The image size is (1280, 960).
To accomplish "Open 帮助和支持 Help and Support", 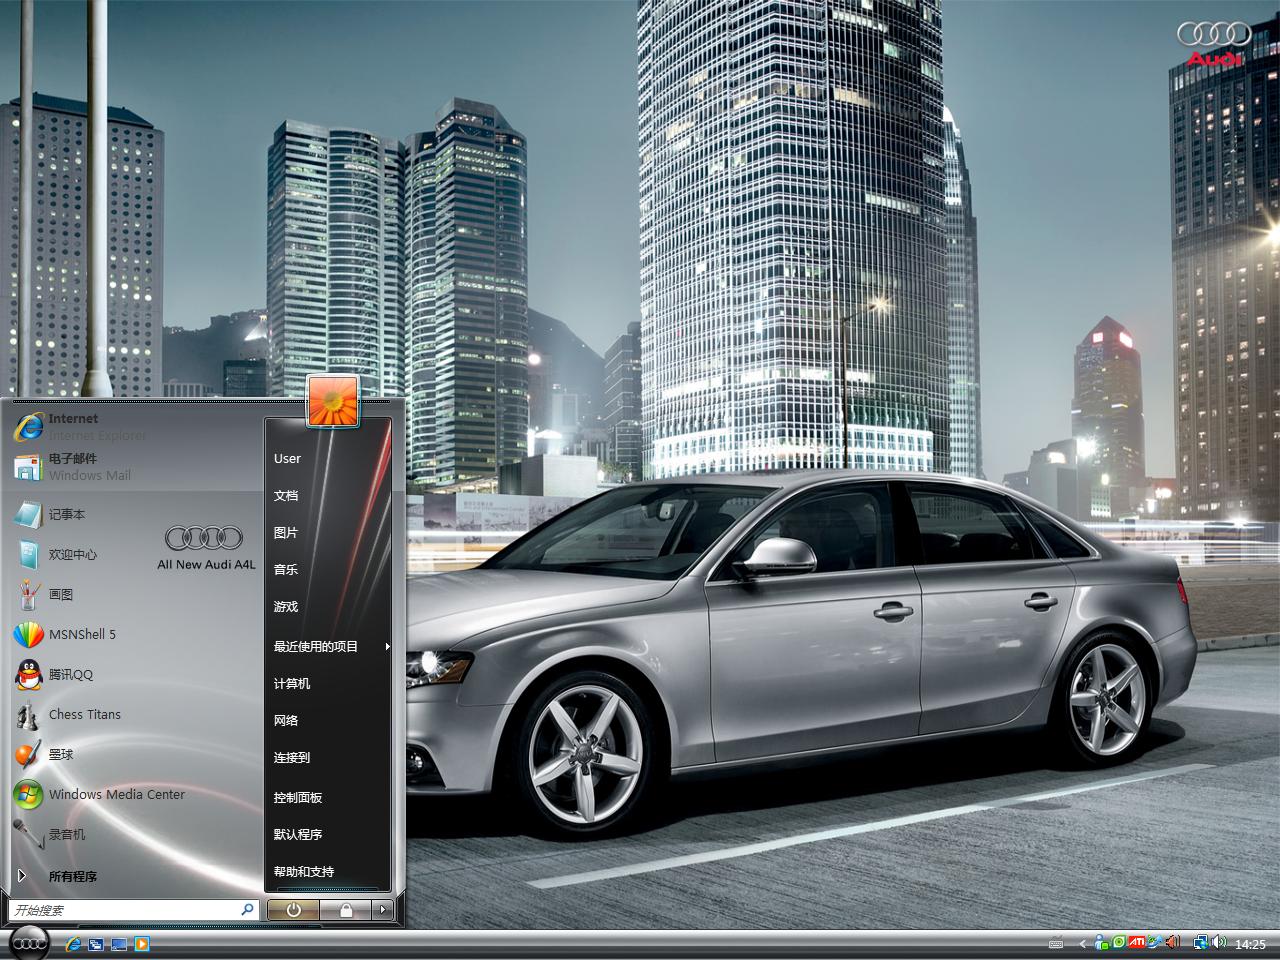I will click(328, 871).
